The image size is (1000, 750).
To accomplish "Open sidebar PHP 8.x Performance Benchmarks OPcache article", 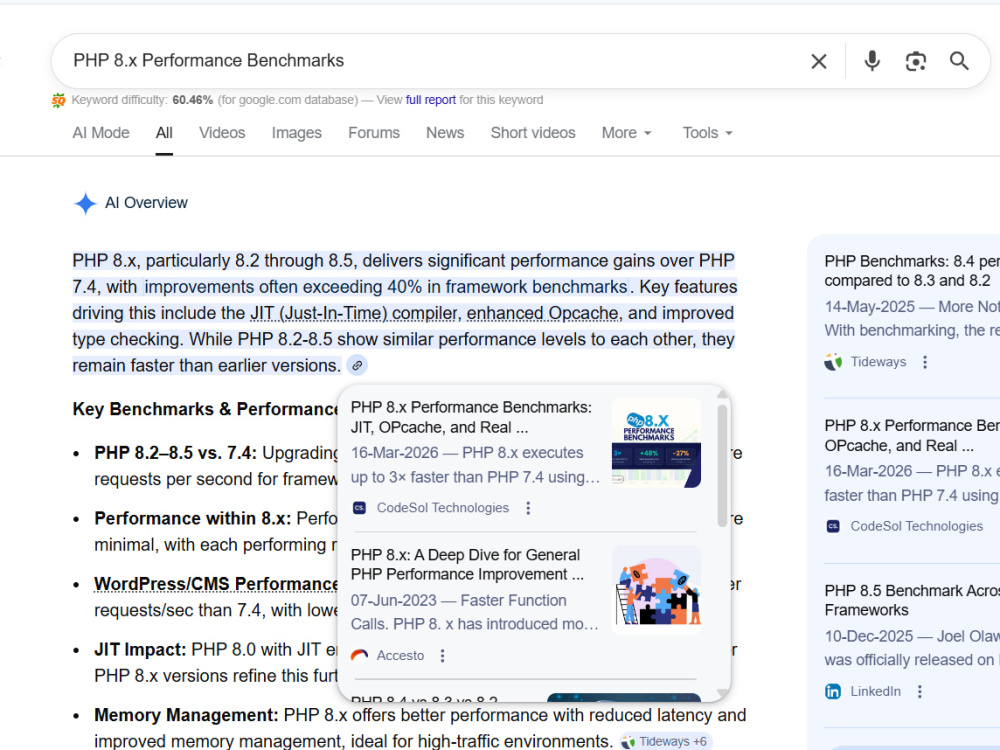I will point(912,436).
